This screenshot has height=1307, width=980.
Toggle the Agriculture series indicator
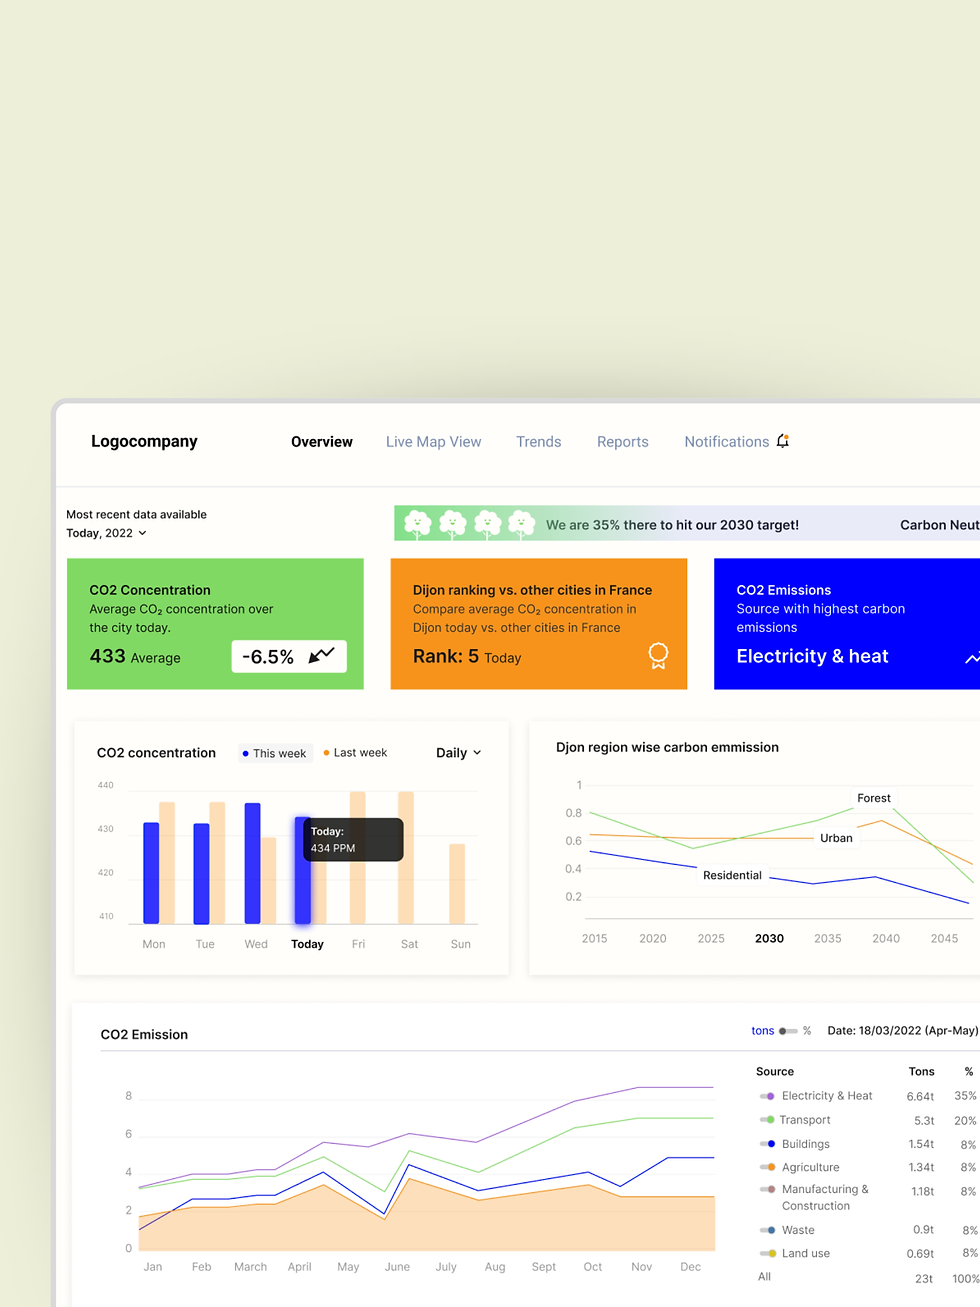pyautogui.click(x=767, y=1167)
